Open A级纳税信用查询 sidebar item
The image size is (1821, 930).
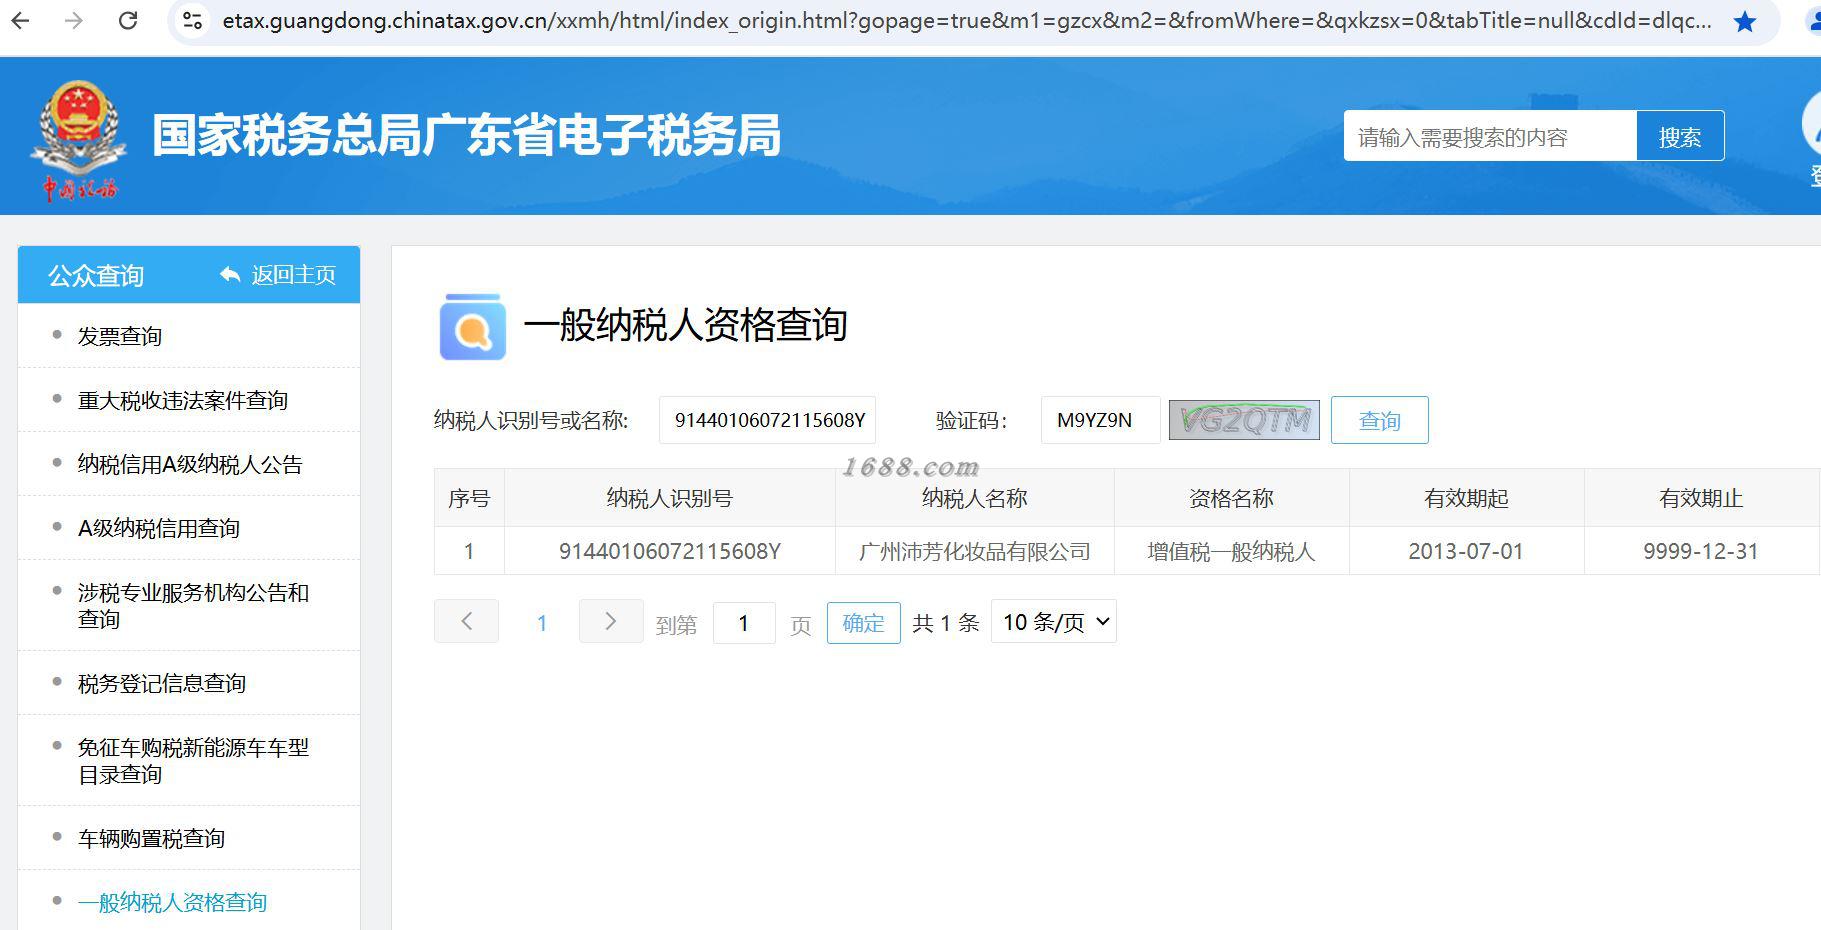pyautogui.click(x=159, y=528)
